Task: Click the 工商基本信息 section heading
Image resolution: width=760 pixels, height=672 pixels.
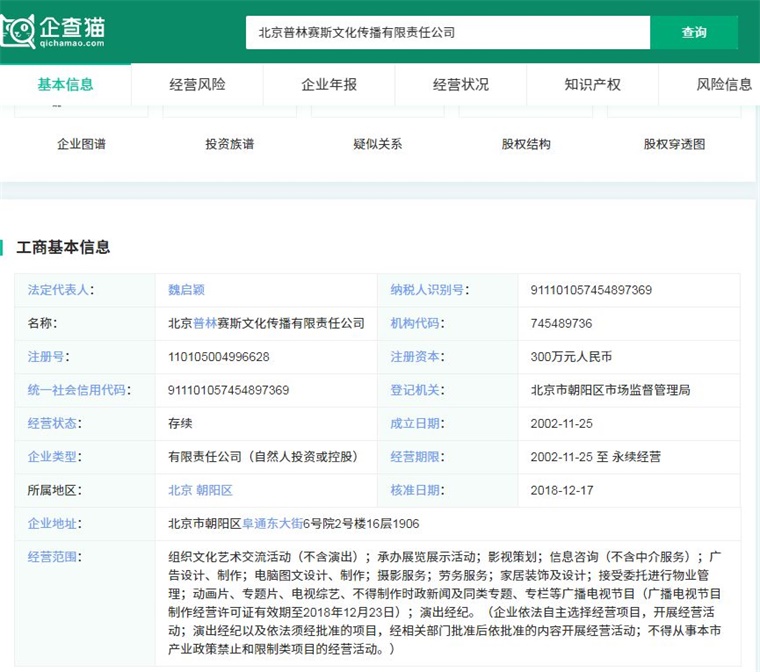Action: (x=63, y=247)
